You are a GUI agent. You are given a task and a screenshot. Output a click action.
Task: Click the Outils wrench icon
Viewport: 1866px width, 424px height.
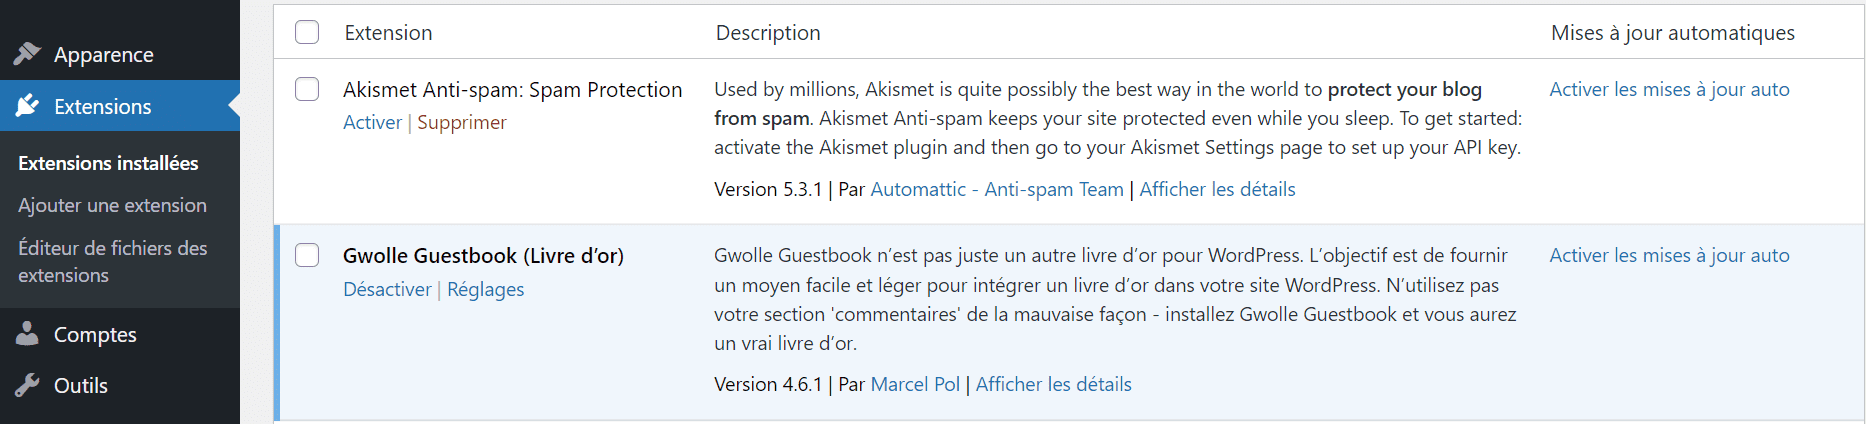coord(27,385)
